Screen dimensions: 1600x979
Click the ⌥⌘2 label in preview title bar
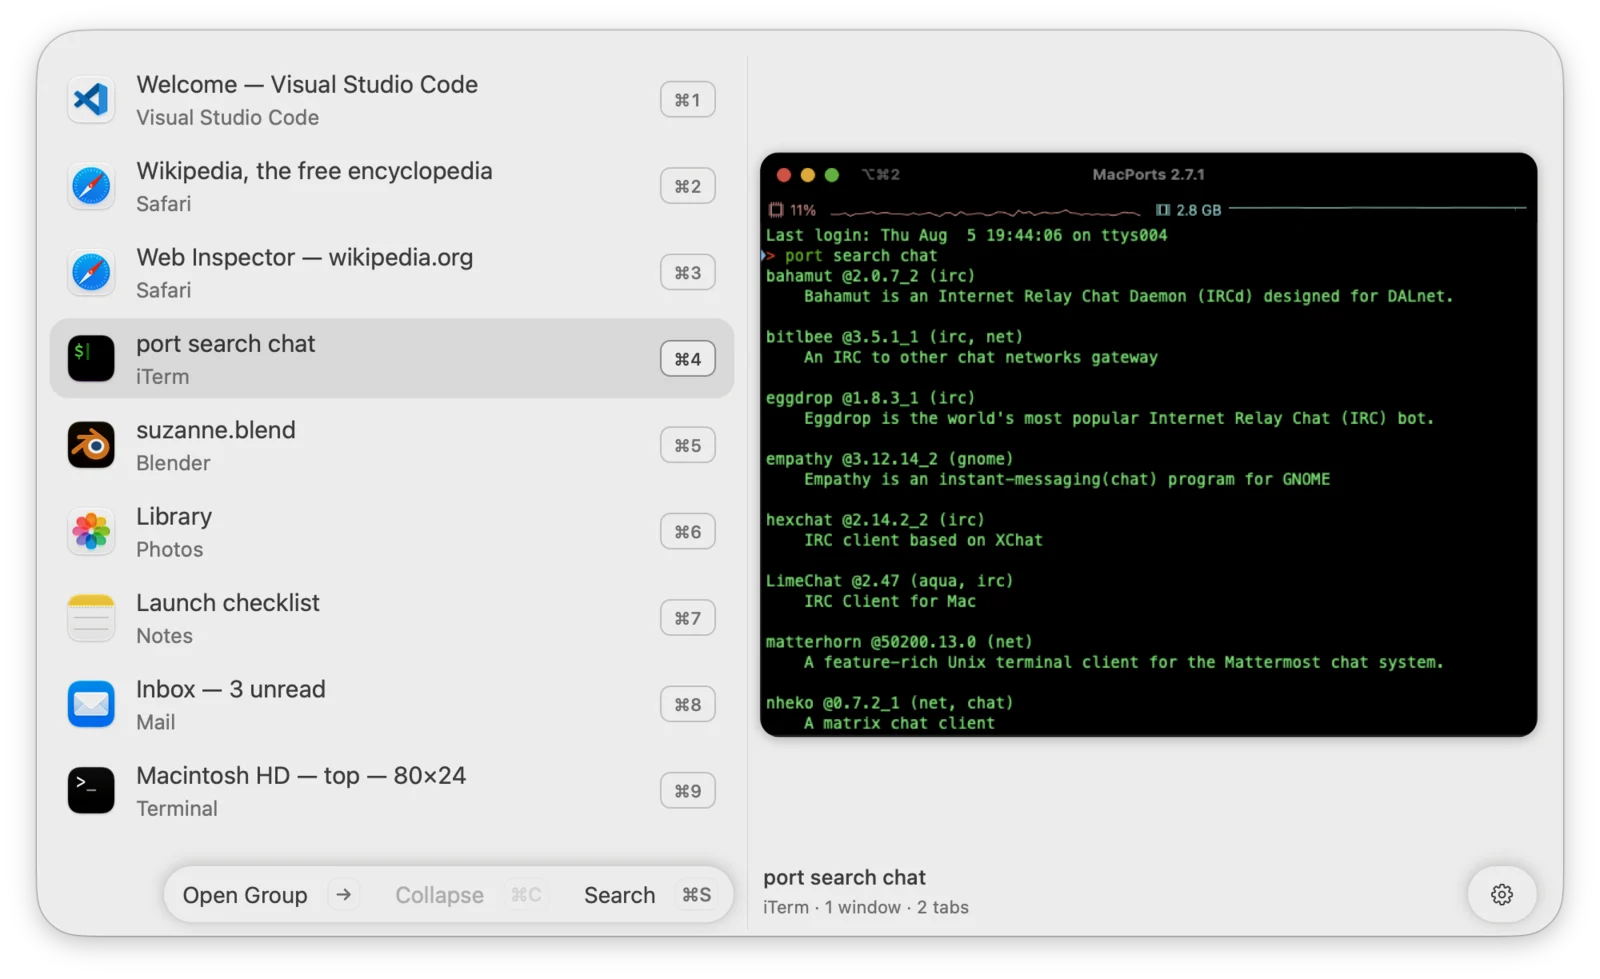point(881,175)
